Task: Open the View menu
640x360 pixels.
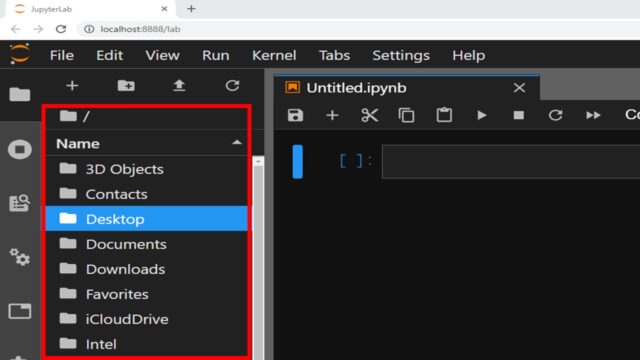Action: [162, 55]
